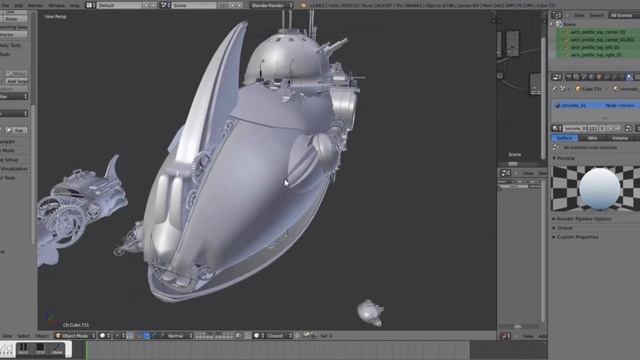Open the Add menu

(x=18, y=6)
